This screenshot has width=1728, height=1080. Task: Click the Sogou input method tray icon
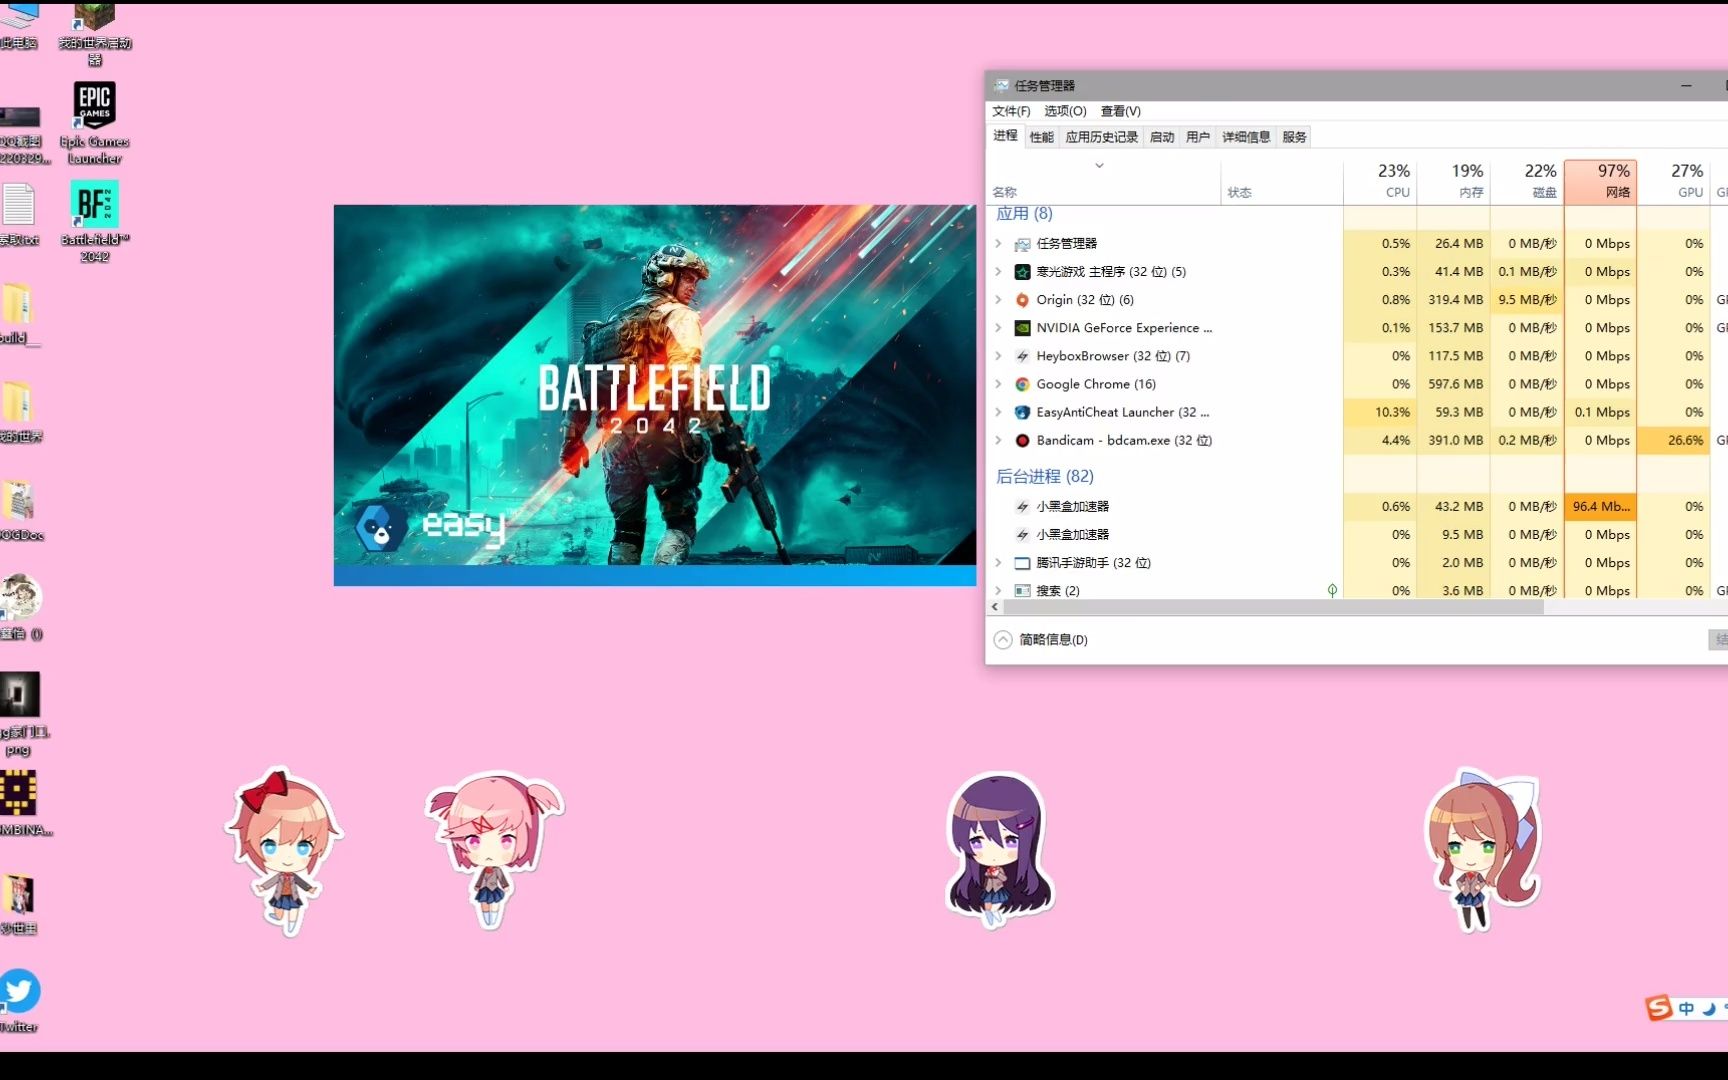pos(1659,1008)
